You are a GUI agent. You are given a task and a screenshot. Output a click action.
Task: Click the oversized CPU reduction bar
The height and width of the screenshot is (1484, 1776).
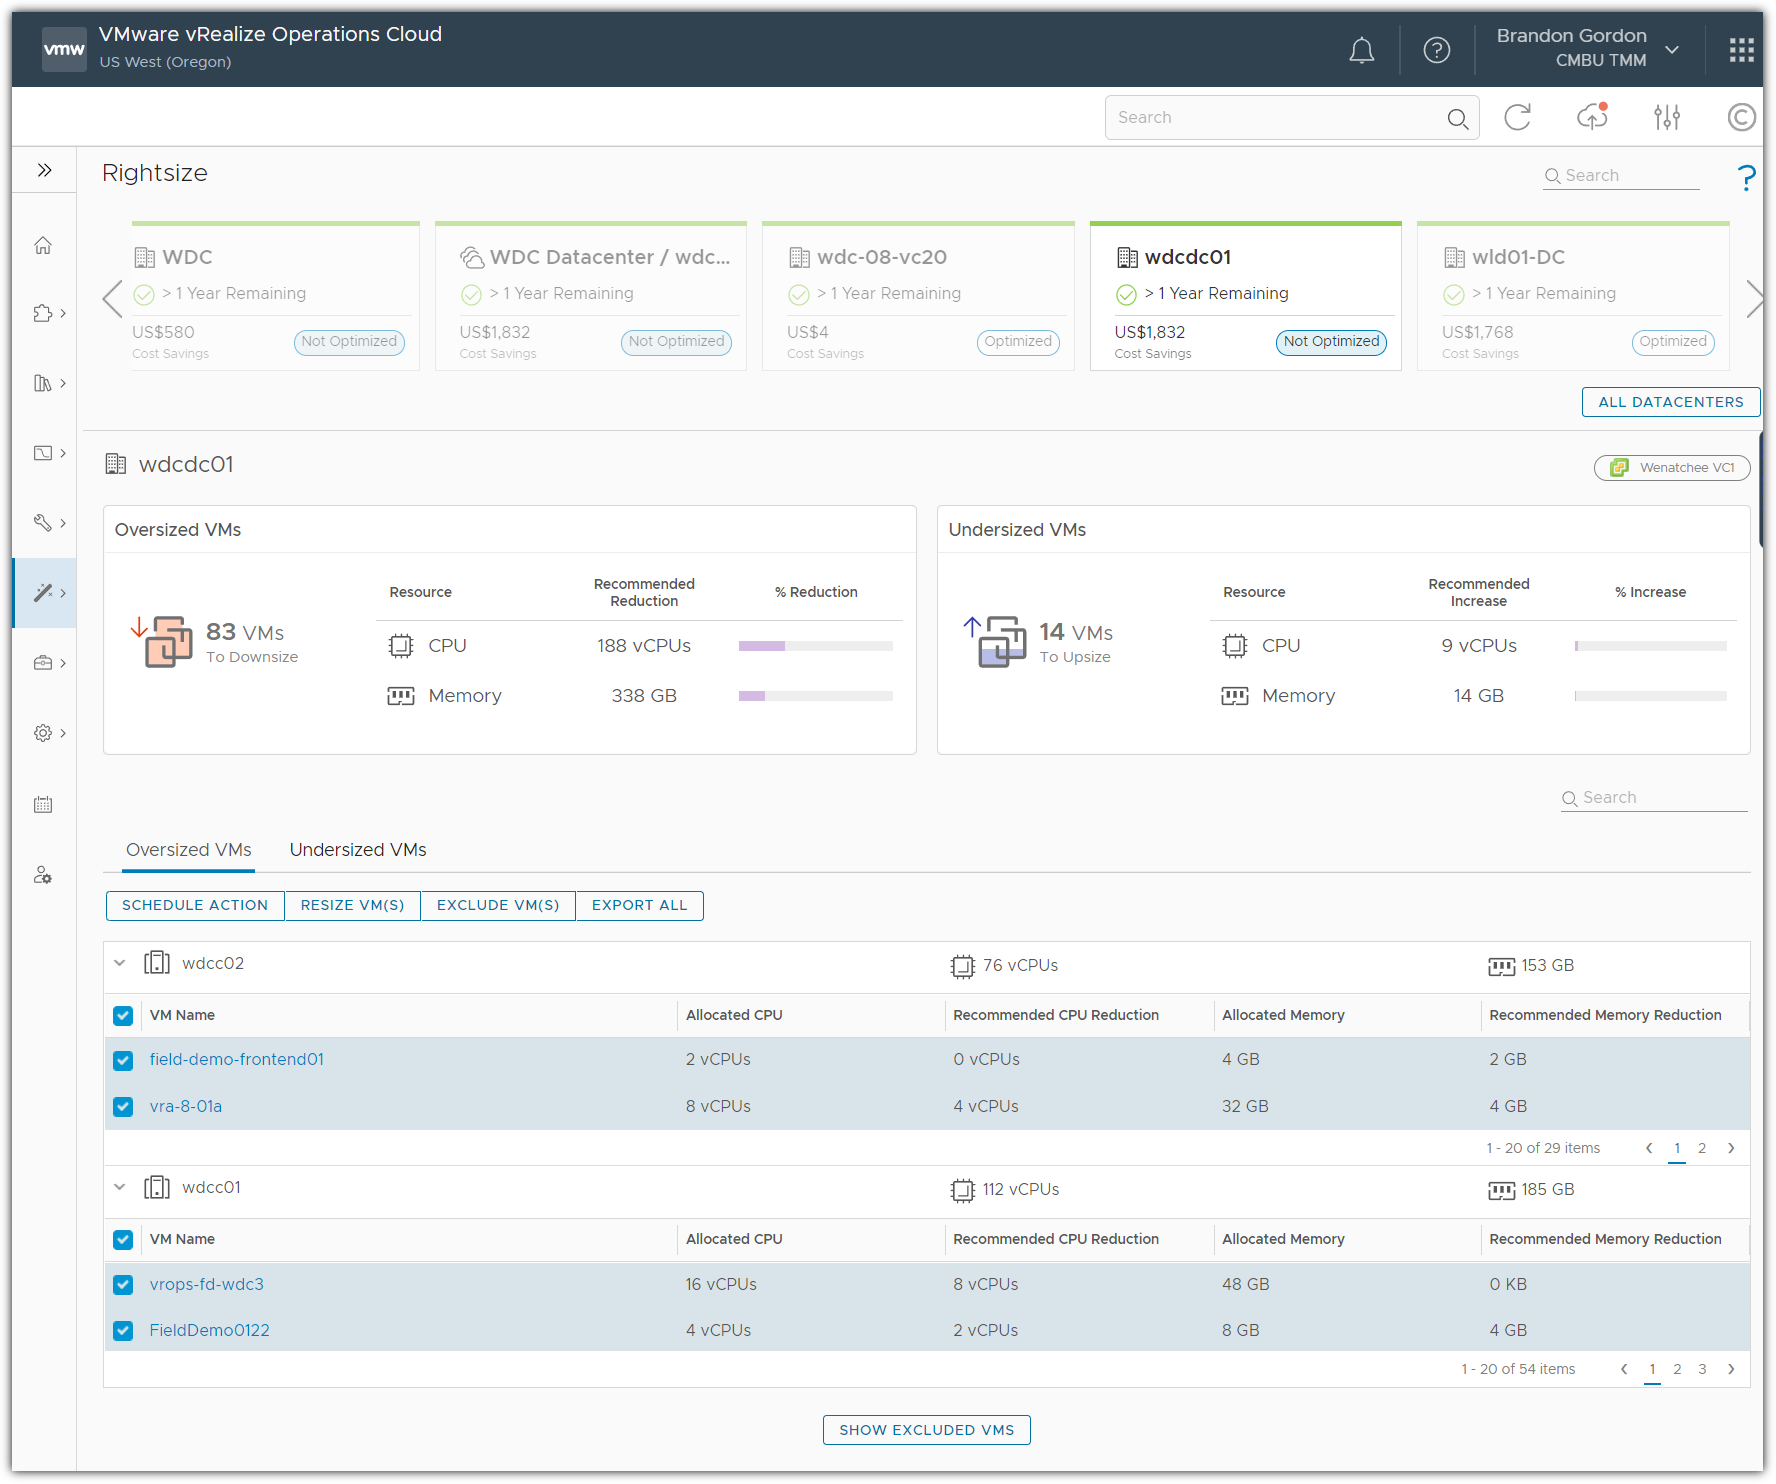815,646
